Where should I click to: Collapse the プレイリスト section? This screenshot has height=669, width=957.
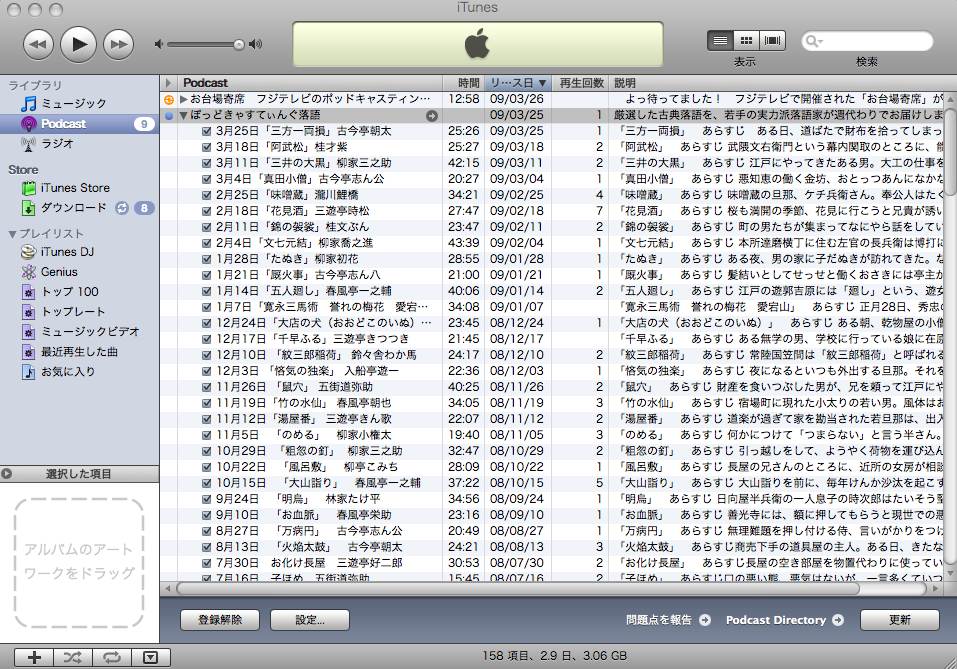pos(12,234)
